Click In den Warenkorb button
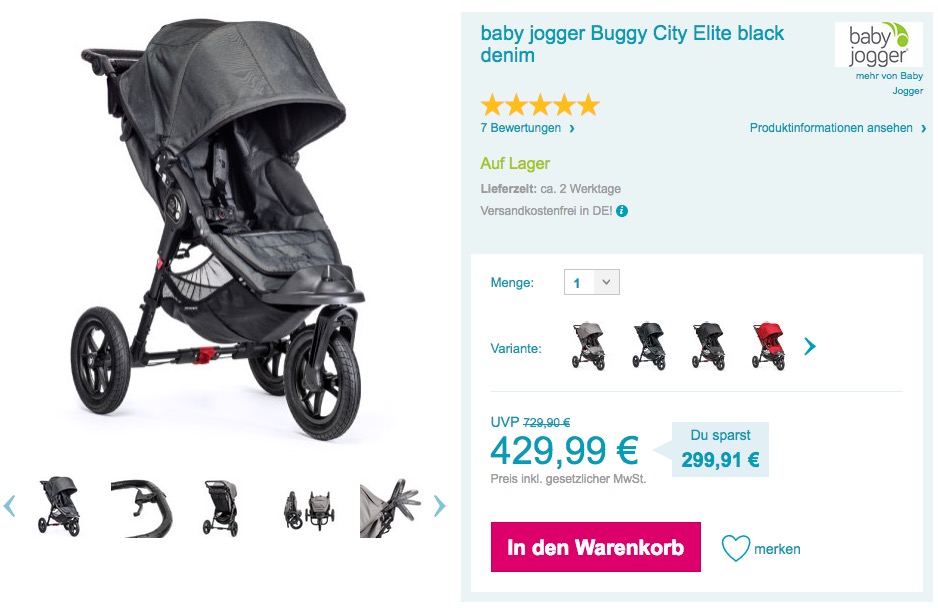 [x=595, y=547]
